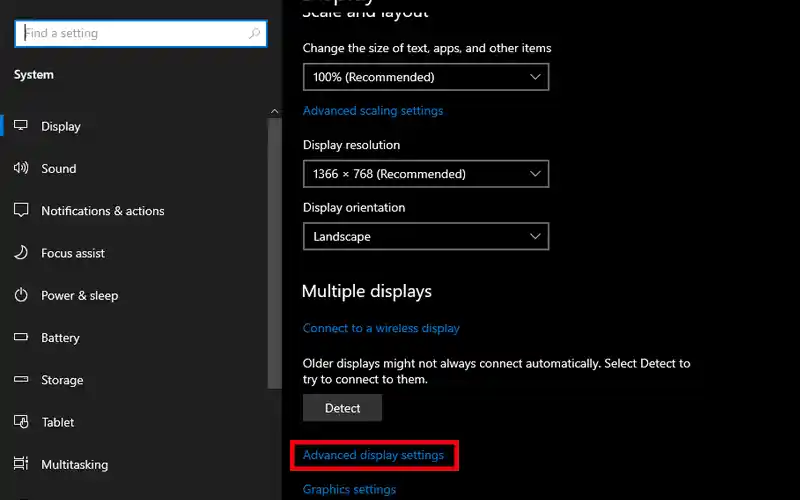Click the Multiple displays heading

pyautogui.click(x=367, y=291)
